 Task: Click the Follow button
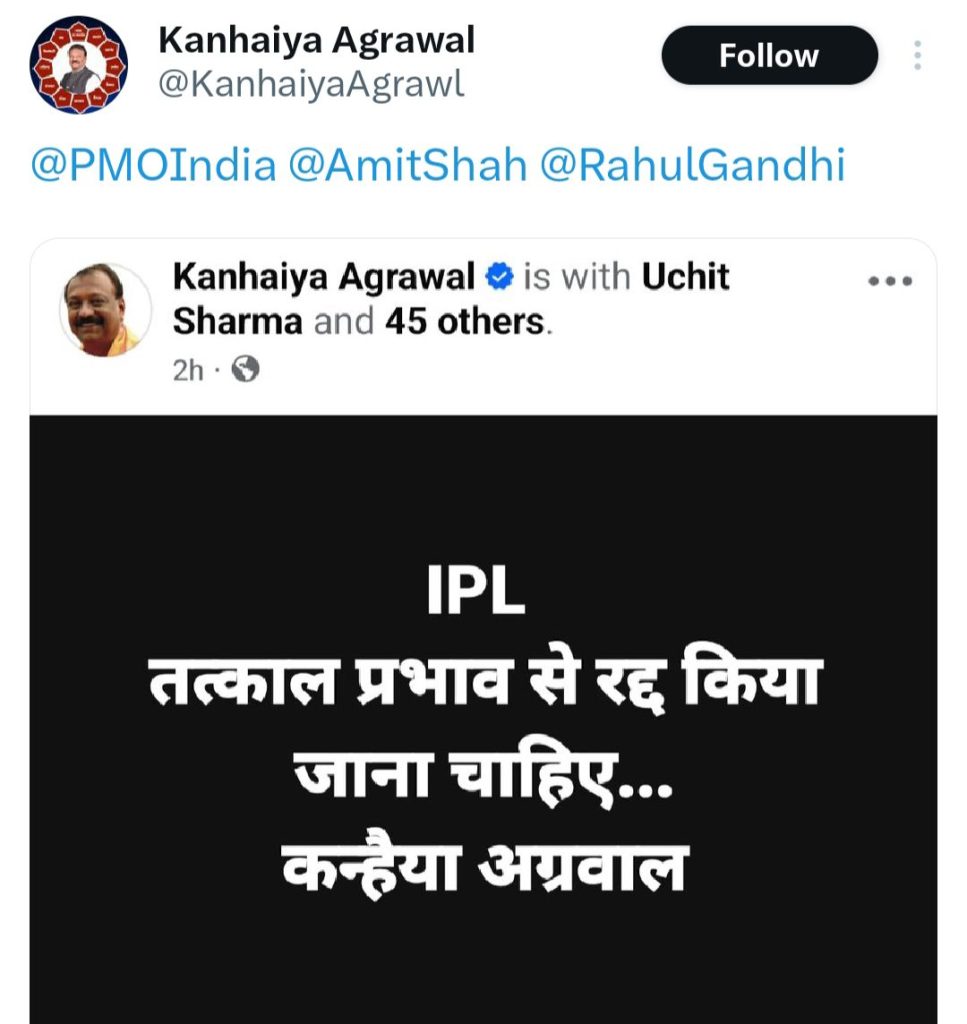[x=769, y=56]
